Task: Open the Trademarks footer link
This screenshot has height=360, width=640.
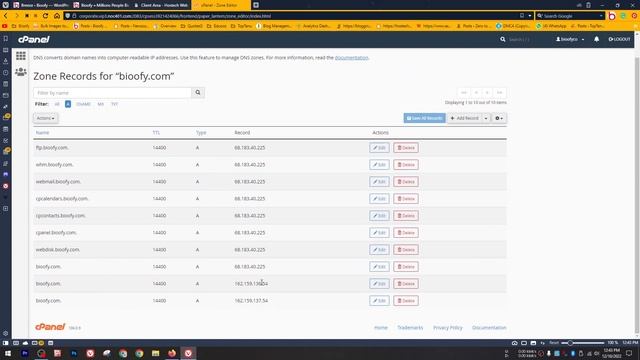Action: pos(410,328)
